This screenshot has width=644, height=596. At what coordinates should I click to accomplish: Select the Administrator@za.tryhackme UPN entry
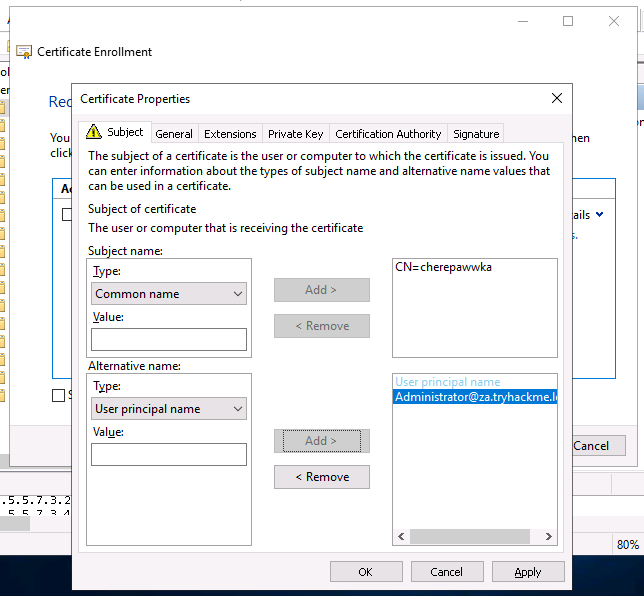coord(475,397)
